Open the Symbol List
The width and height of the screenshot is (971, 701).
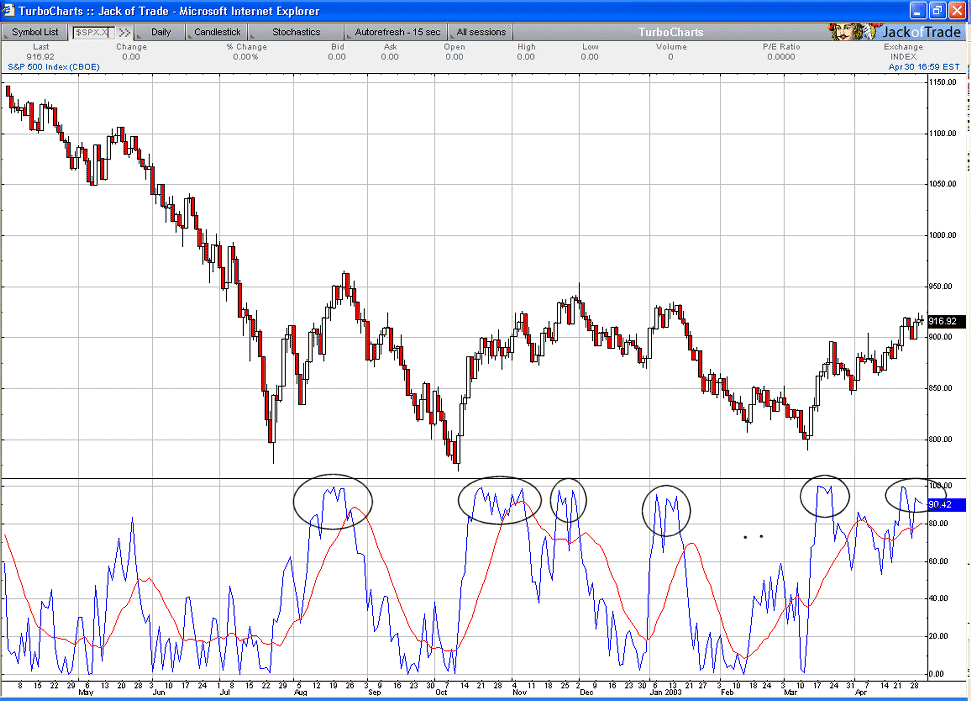pos(35,32)
